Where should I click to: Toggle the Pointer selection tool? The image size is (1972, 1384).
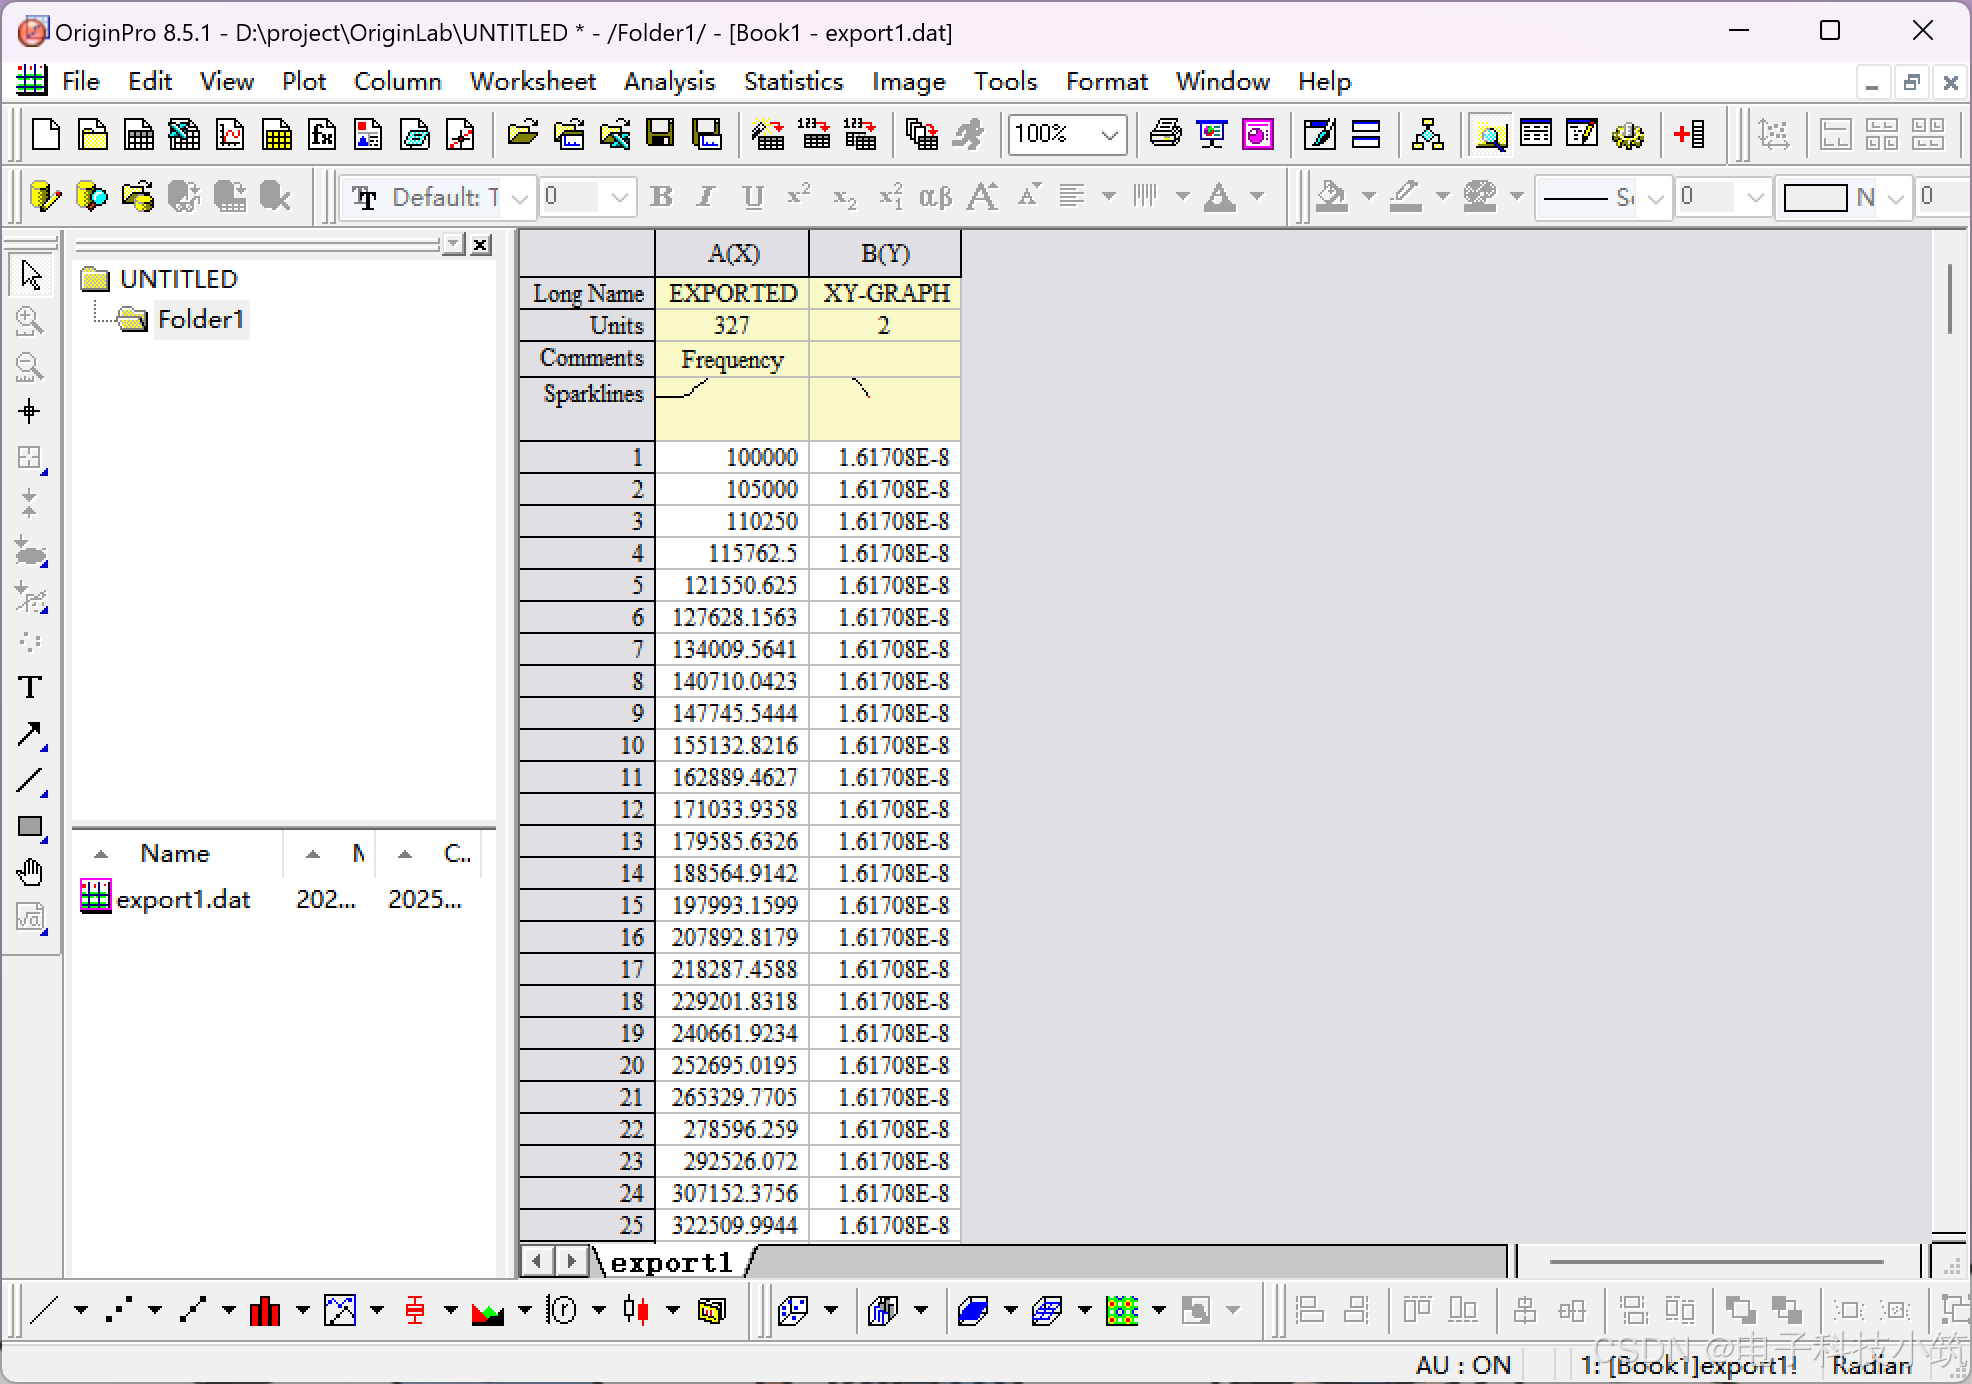[31, 275]
